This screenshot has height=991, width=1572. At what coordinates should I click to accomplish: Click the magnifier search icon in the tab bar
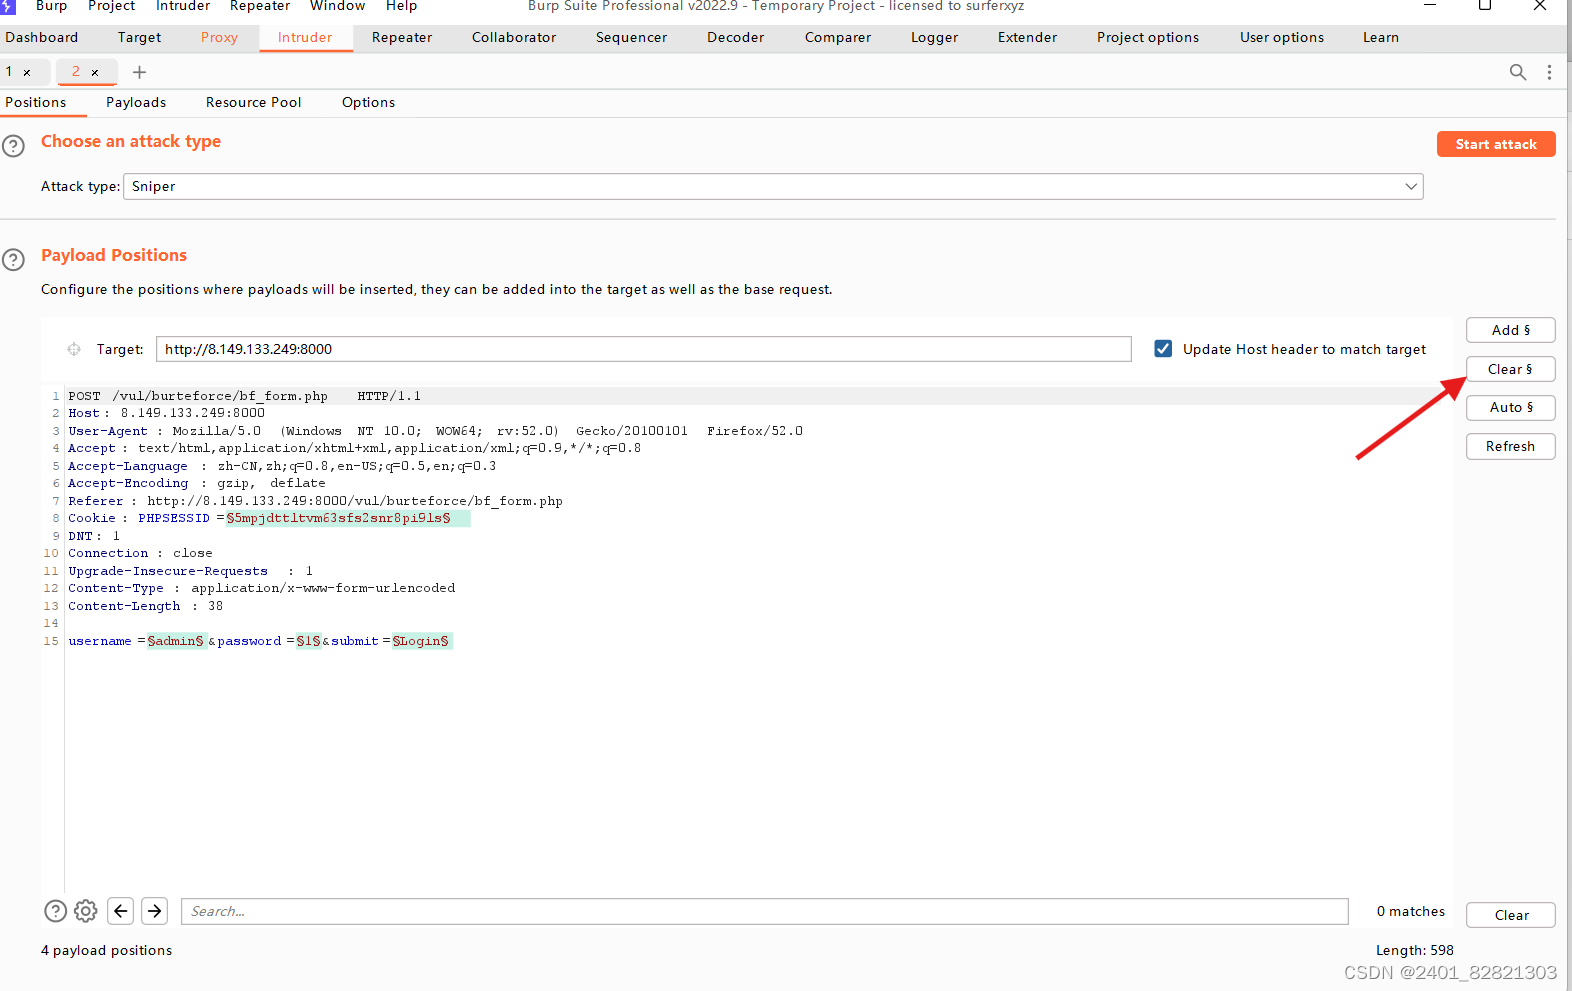coord(1518,72)
